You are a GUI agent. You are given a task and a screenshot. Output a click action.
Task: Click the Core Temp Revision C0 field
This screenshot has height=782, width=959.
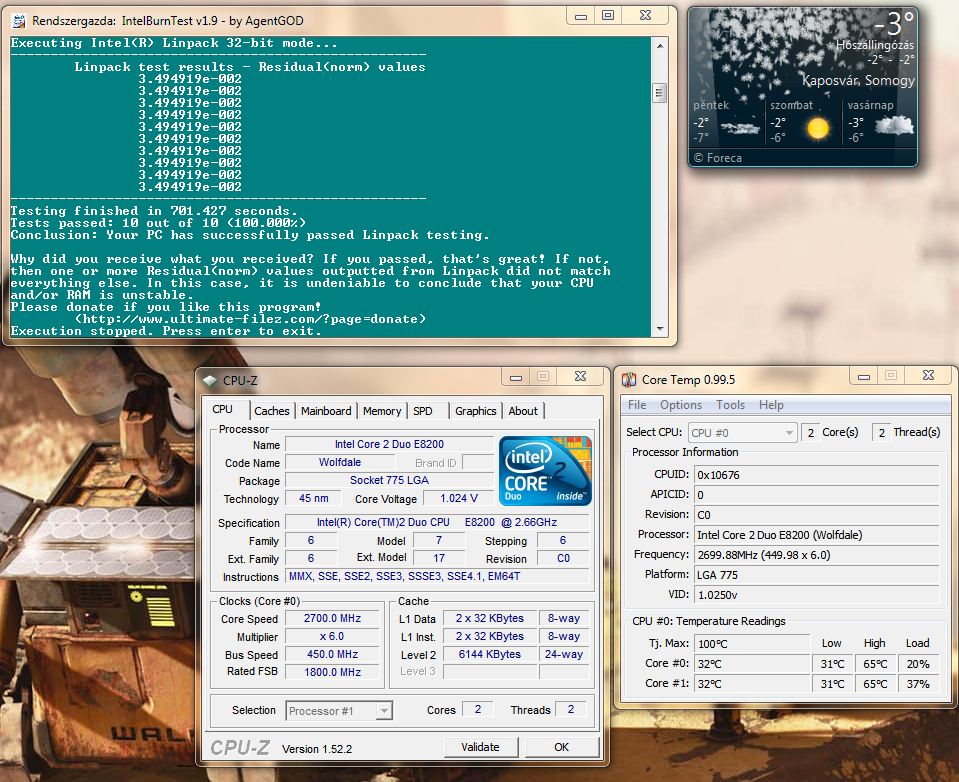tap(816, 515)
